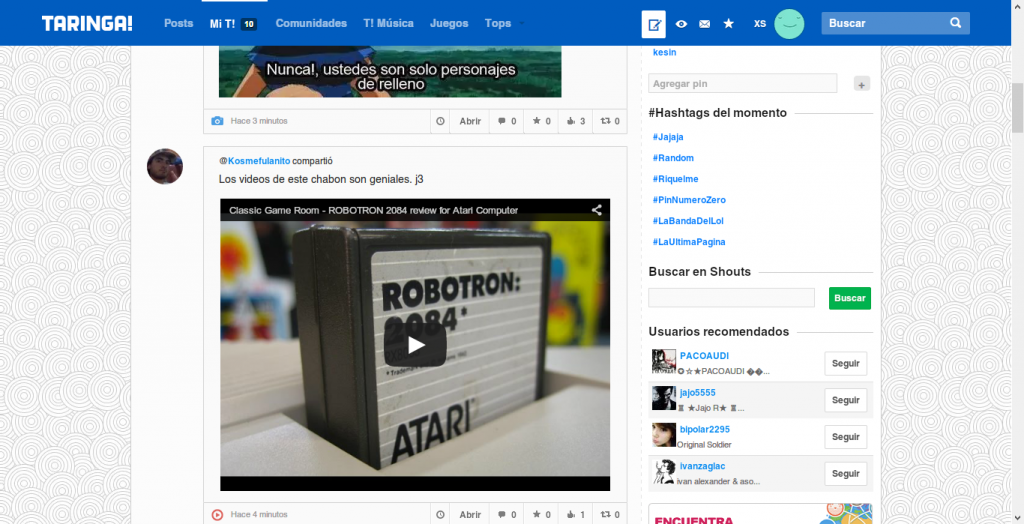Open Juegos section
The image size is (1024, 524).
[x=449, y=24]
